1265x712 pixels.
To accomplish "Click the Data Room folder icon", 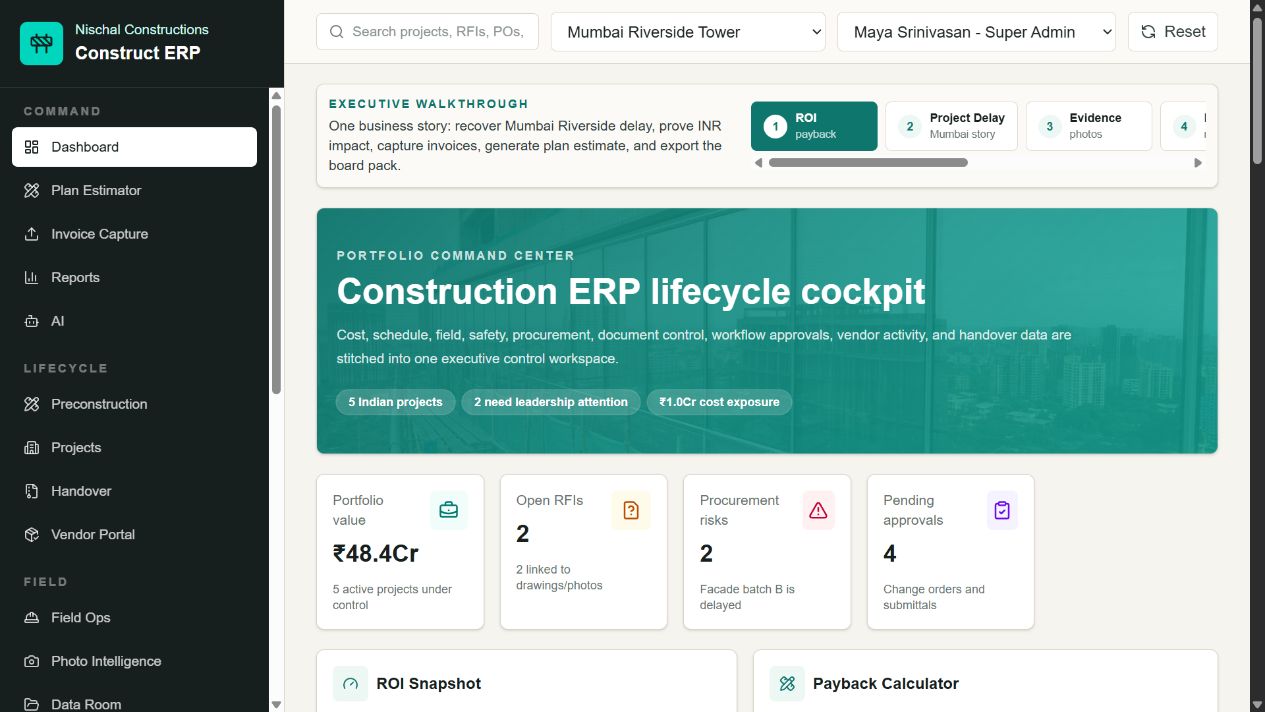I will [x=31, y=704].
